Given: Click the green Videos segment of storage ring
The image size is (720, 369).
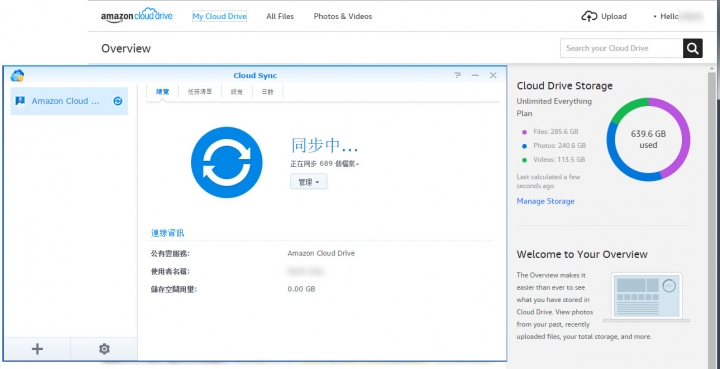Looking at the screenshot, I should (x=625, y=108).
